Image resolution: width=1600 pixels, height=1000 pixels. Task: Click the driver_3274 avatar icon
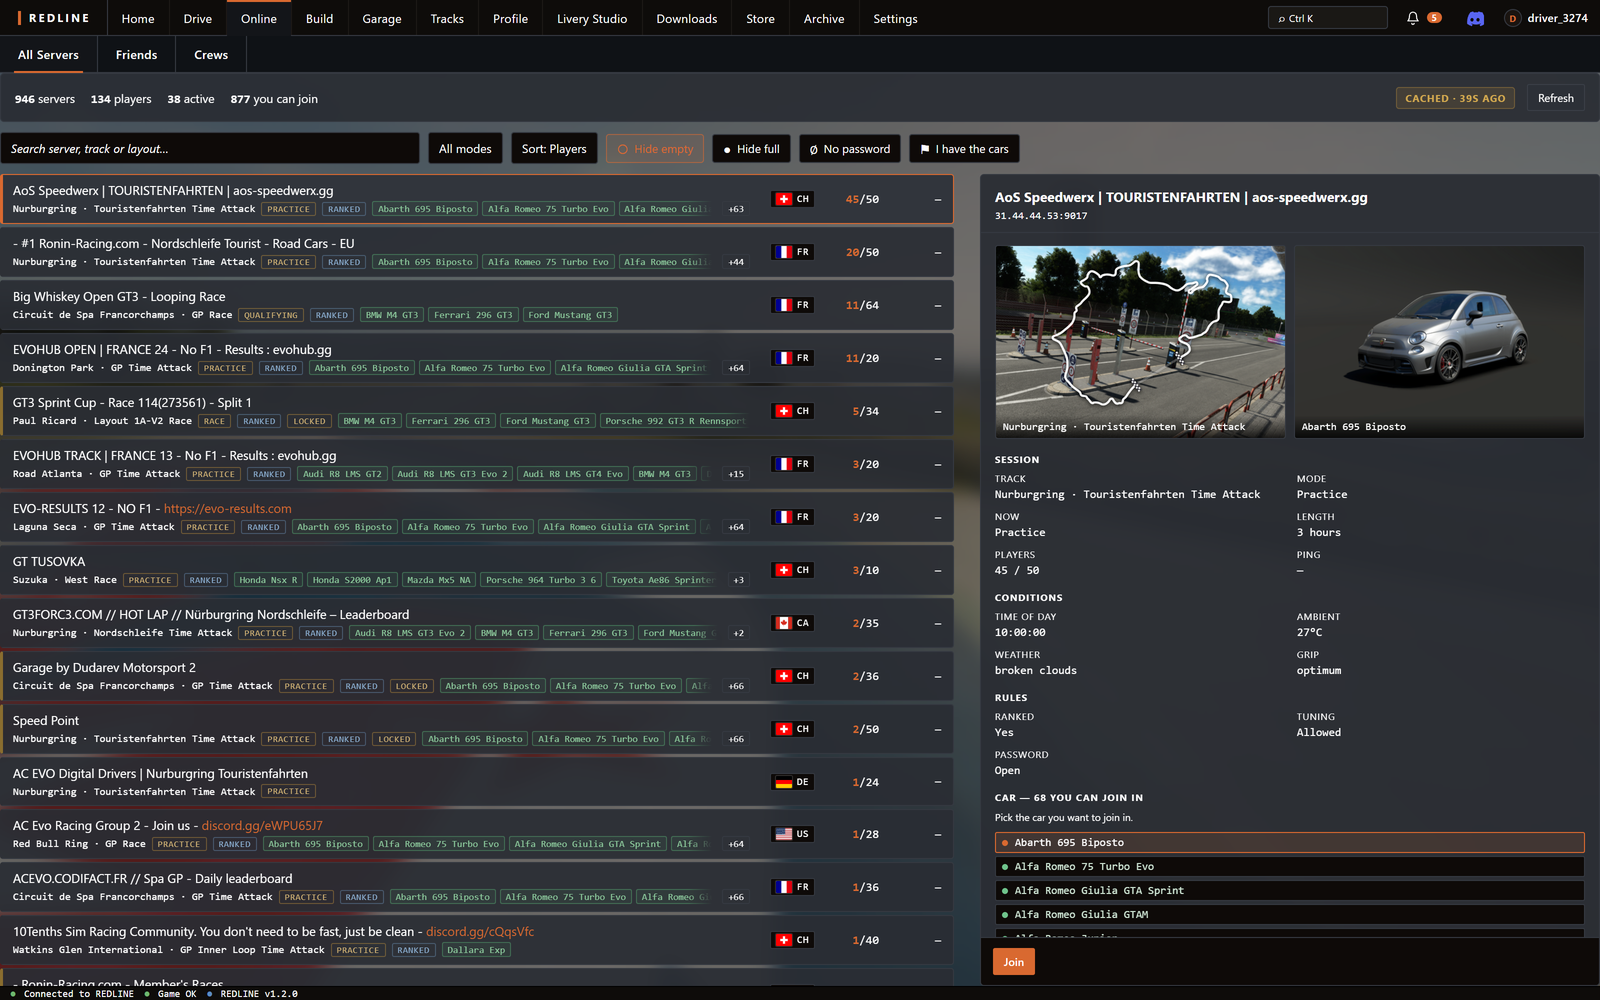1512,18
